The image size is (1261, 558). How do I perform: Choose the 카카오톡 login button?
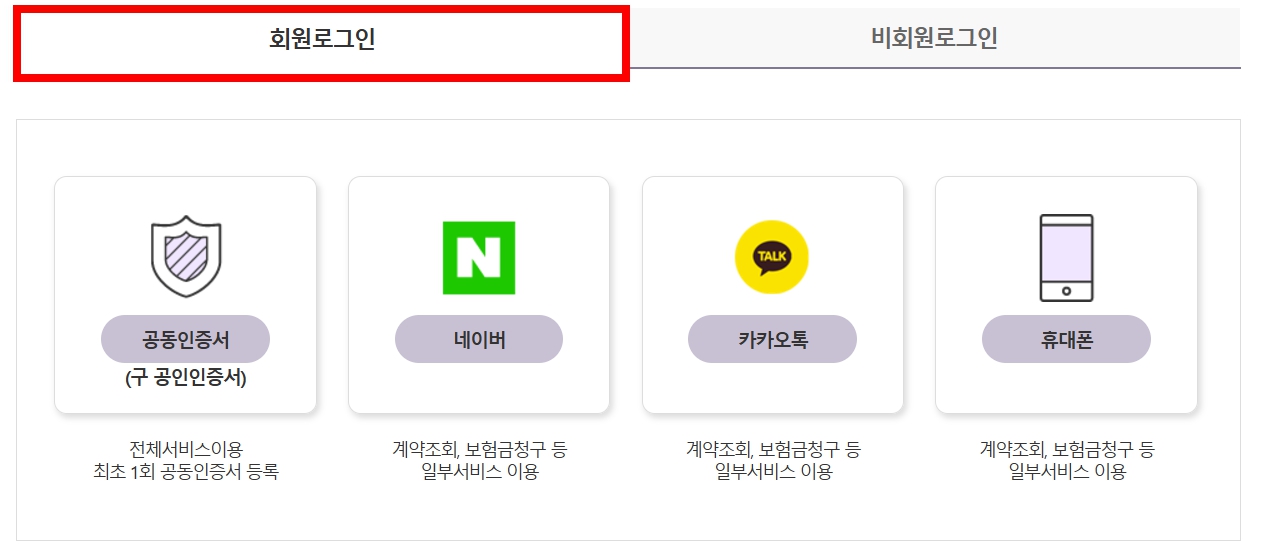(x=772, y=339)
